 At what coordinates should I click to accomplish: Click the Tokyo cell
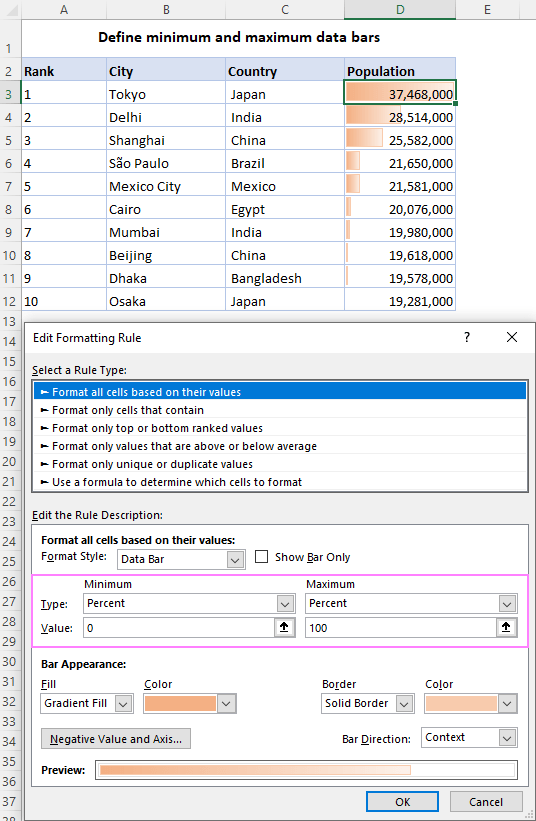(166, 94)
